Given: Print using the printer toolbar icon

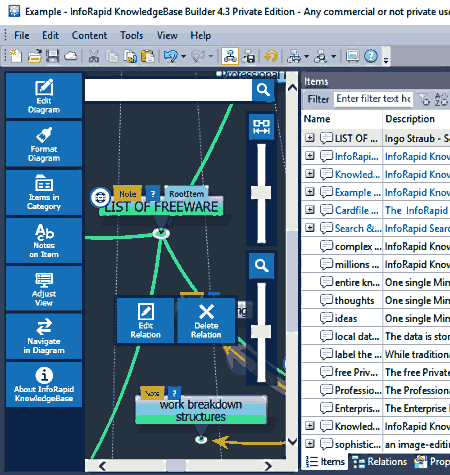Looking at the screenshot, I should (294, 56).
